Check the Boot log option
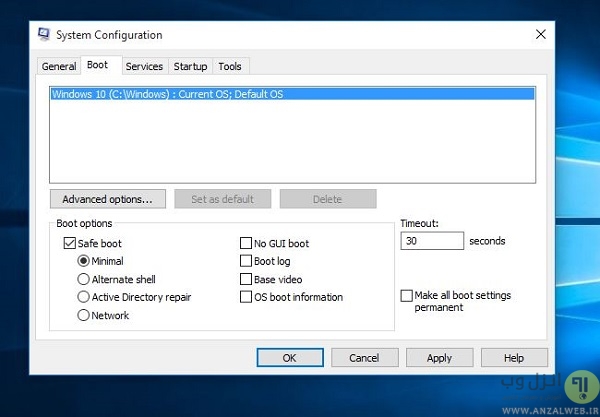600x417 pixels. (x=246, y=261)
